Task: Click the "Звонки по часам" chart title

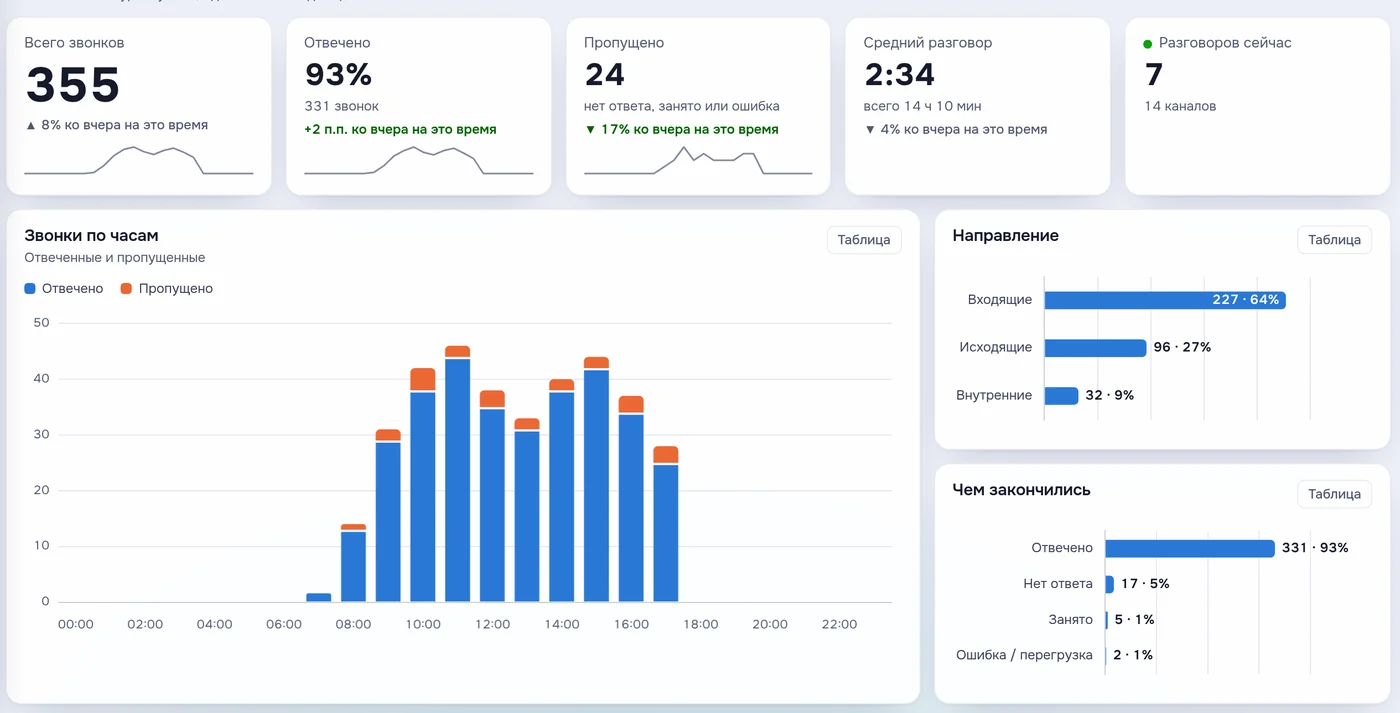Action: 91,236
